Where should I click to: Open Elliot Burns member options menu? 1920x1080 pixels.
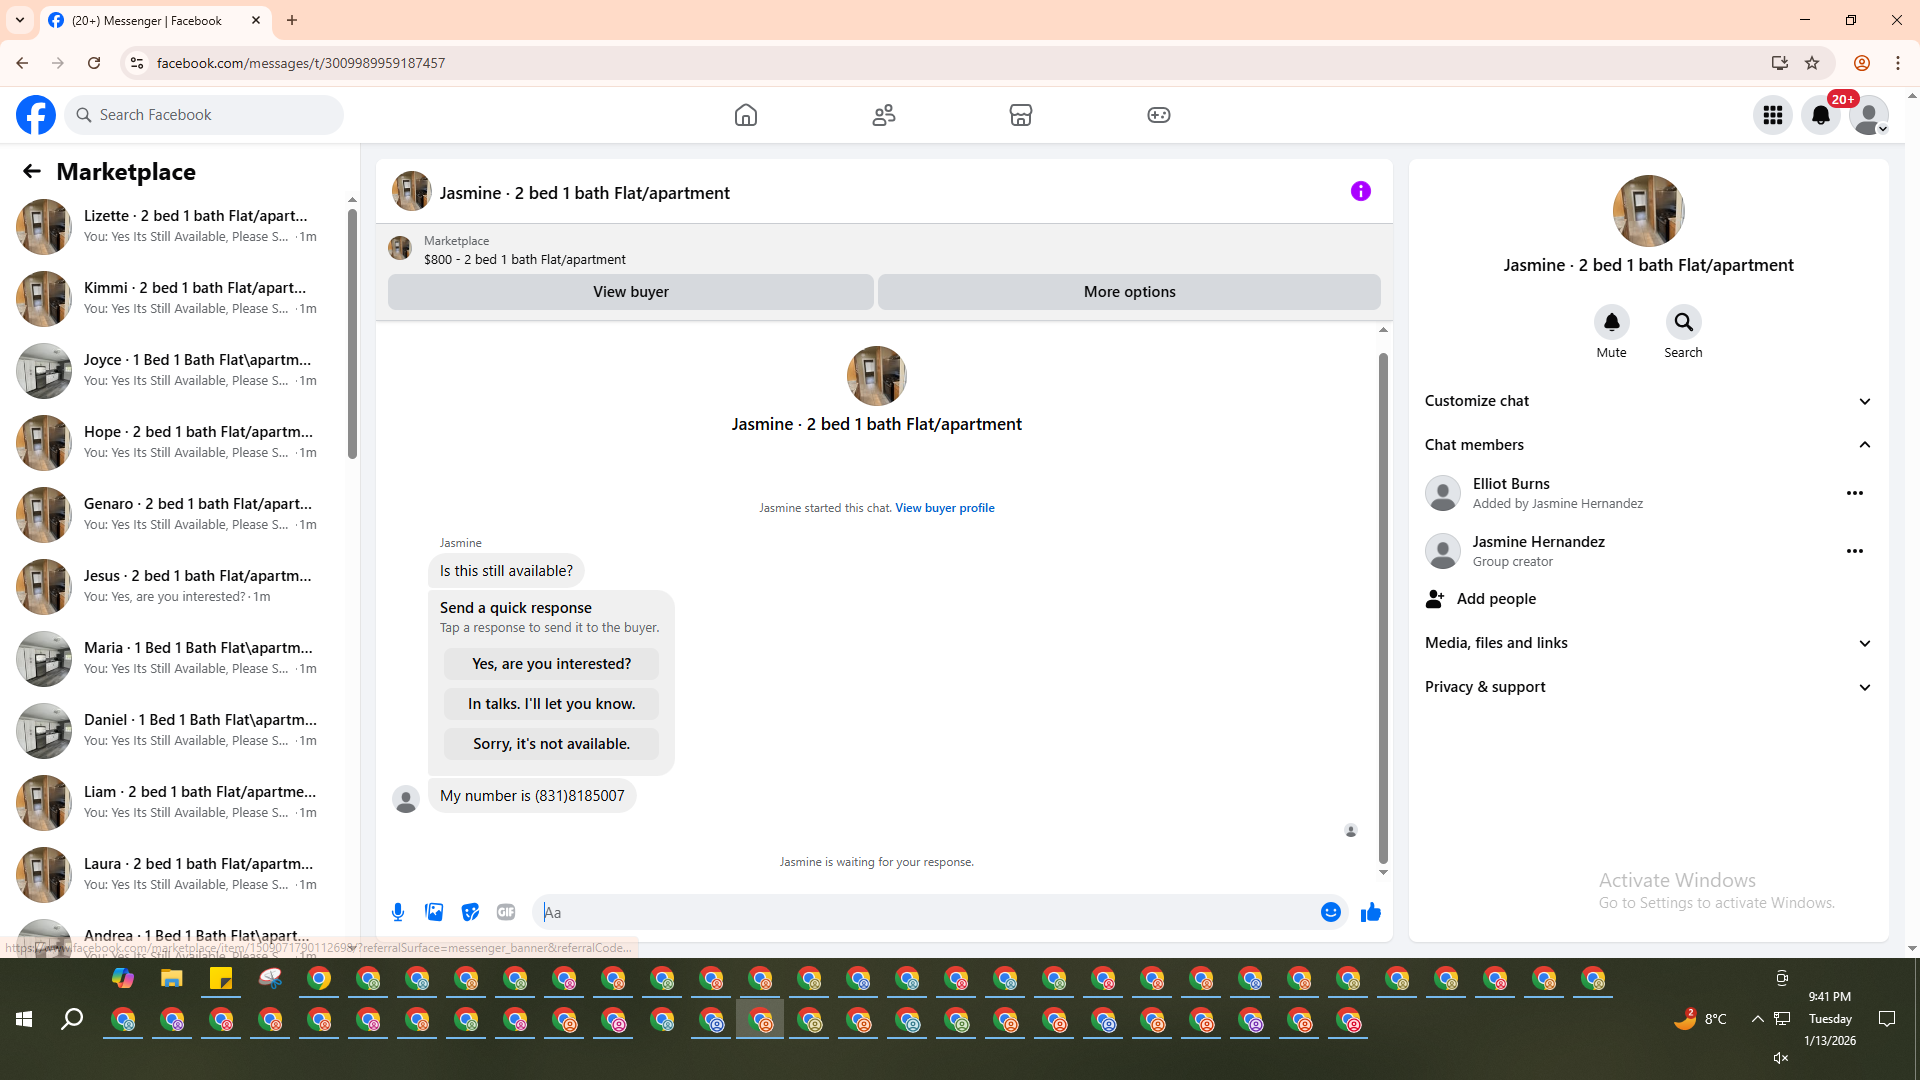(x=1854, y=493)
